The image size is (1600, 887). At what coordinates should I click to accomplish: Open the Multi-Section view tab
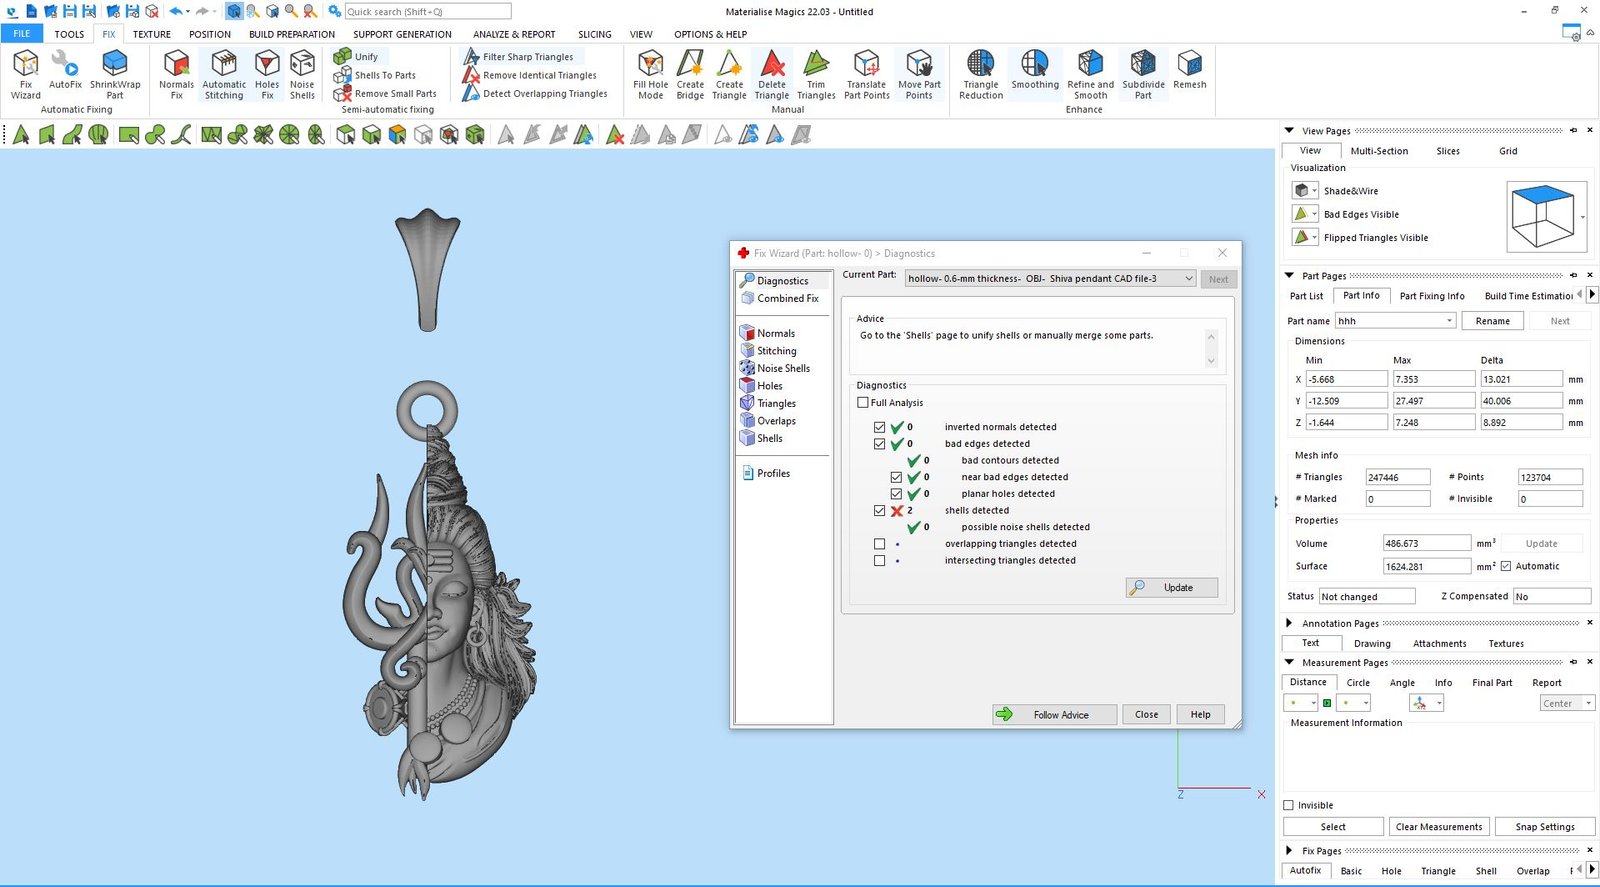pos(1378,151)
